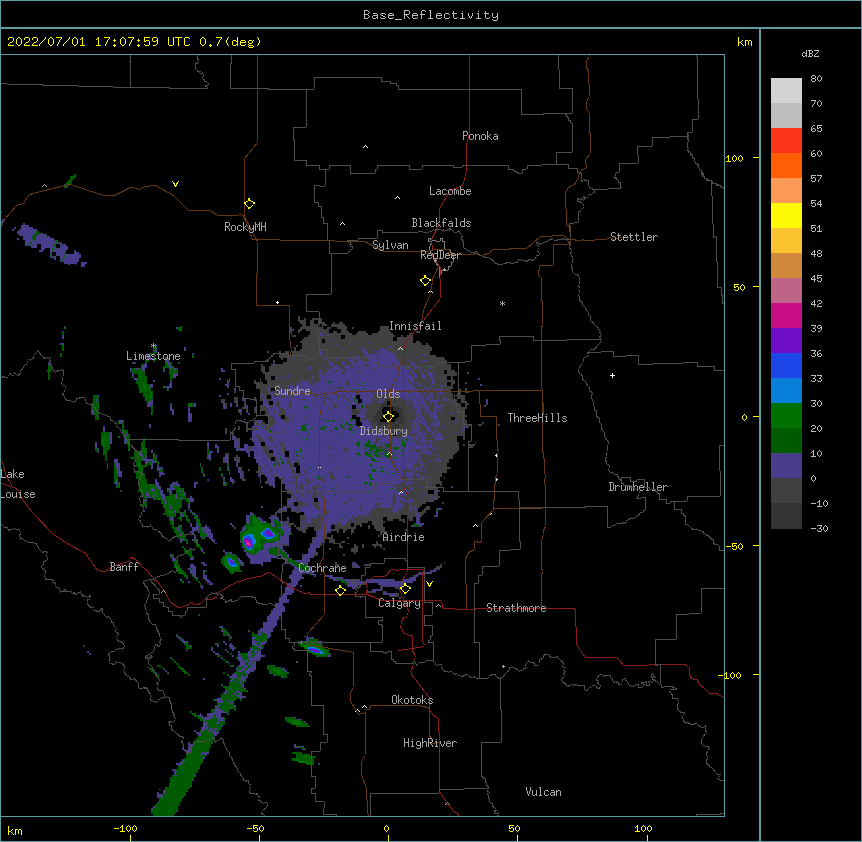Click the small echo cell south of Cochrane
Image resolution: width=862 pixels, height=842 pixels.
(315, 649)
